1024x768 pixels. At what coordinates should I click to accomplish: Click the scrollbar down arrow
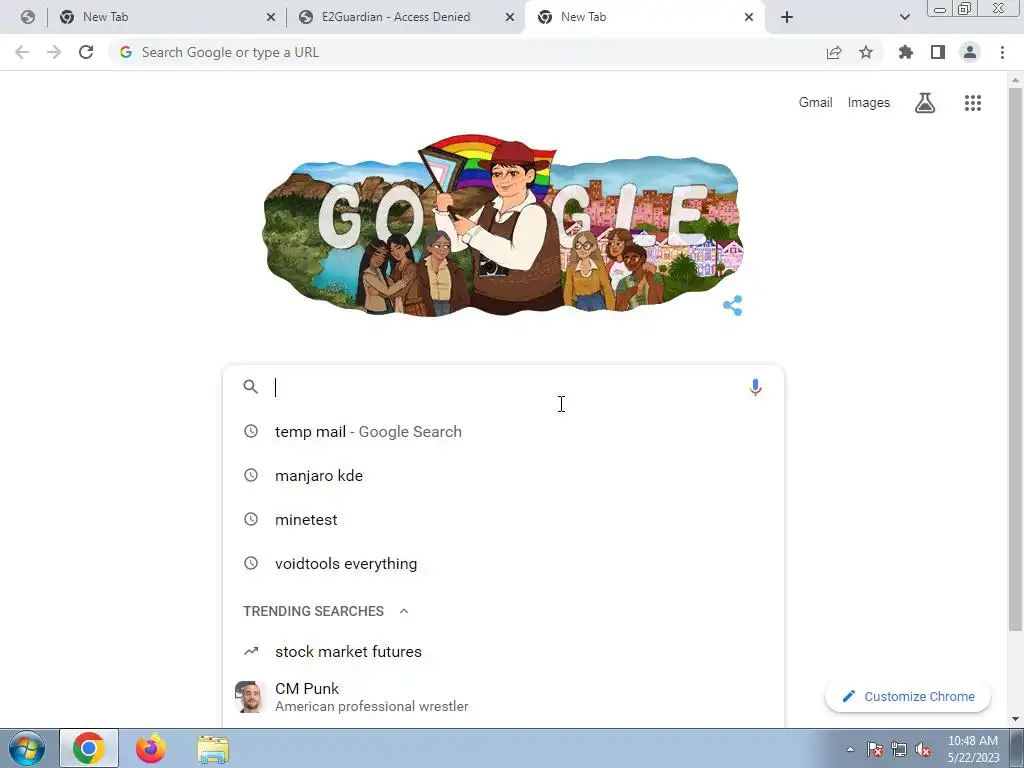(1015, 719)
